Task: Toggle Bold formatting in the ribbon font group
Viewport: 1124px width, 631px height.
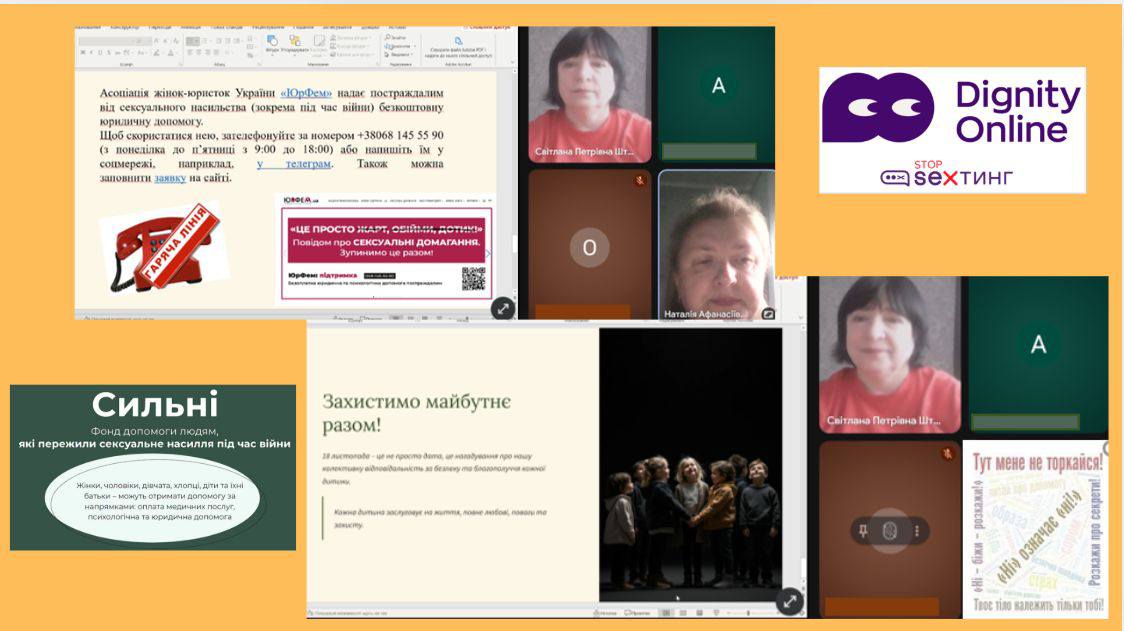Action: tap(82, 53)
